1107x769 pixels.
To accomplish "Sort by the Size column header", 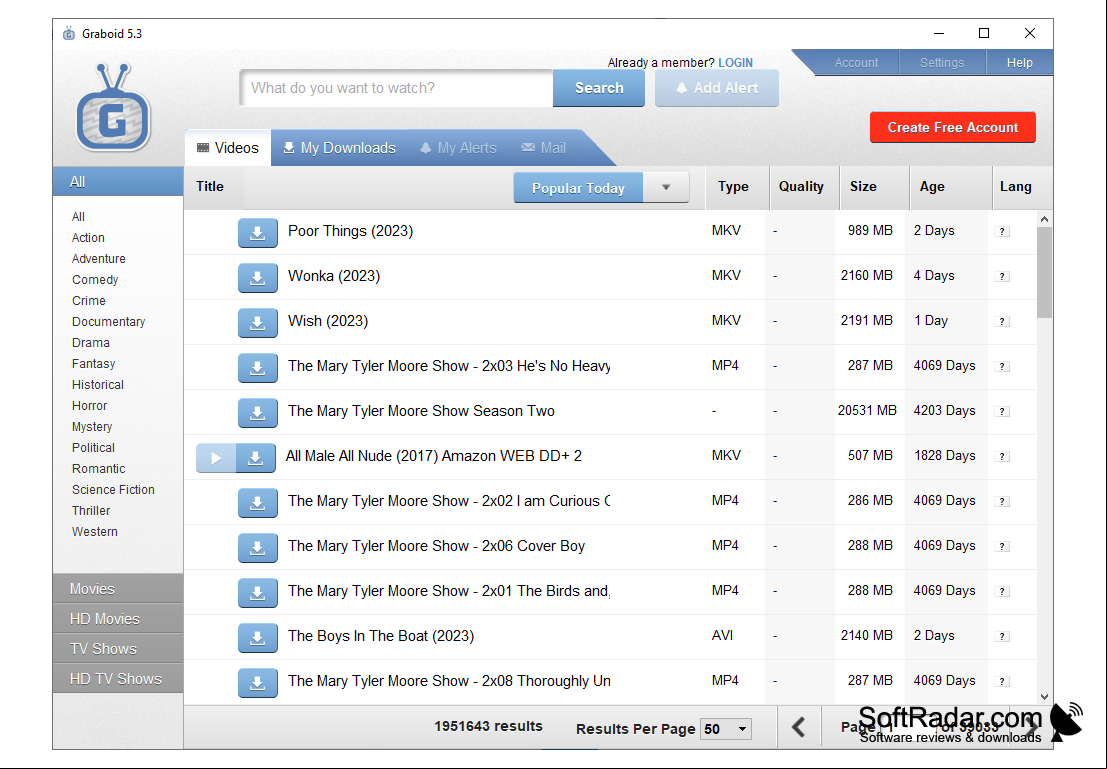I will pos(875,187).
